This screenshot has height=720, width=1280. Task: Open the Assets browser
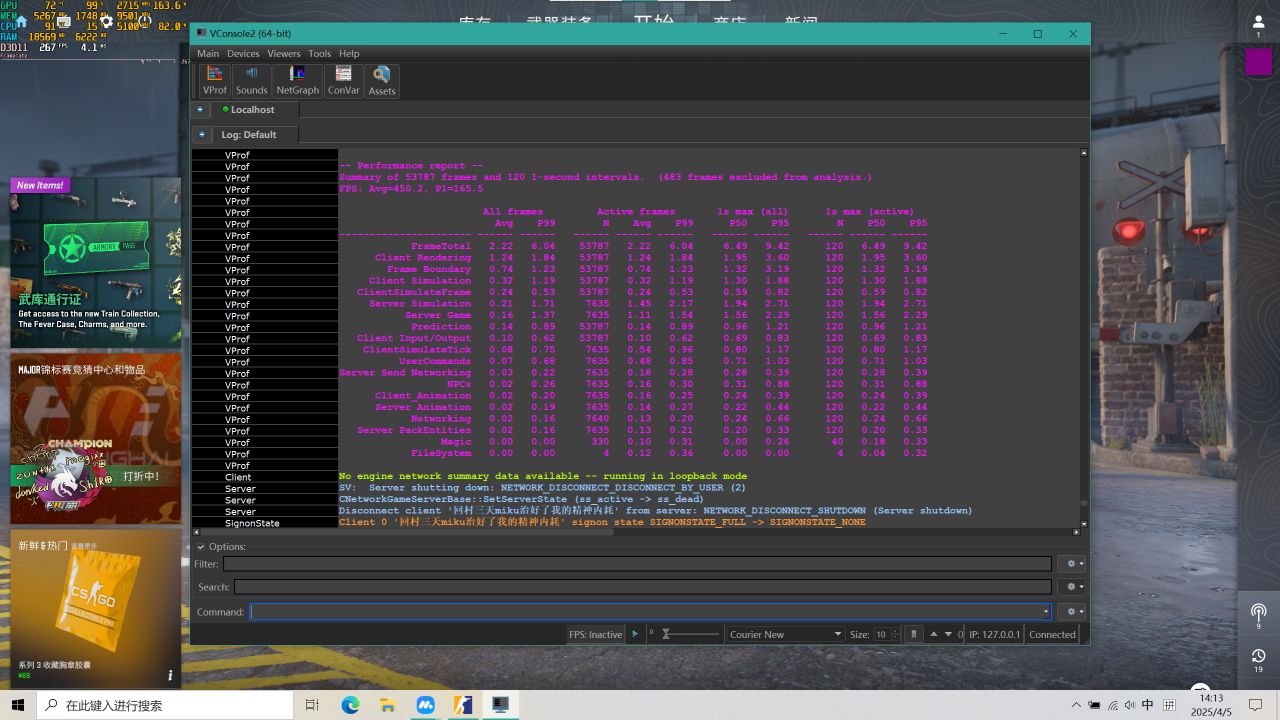[x=382, y=80]
